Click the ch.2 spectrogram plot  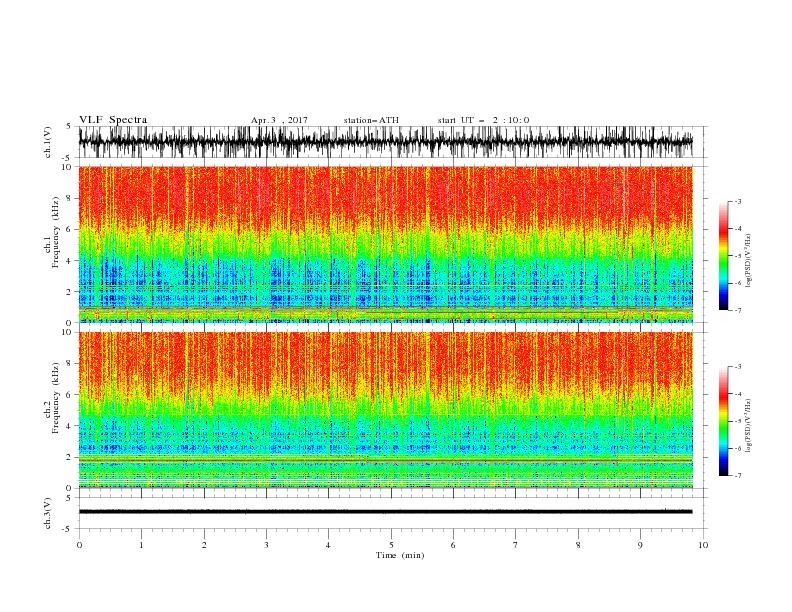coord(386,410)
